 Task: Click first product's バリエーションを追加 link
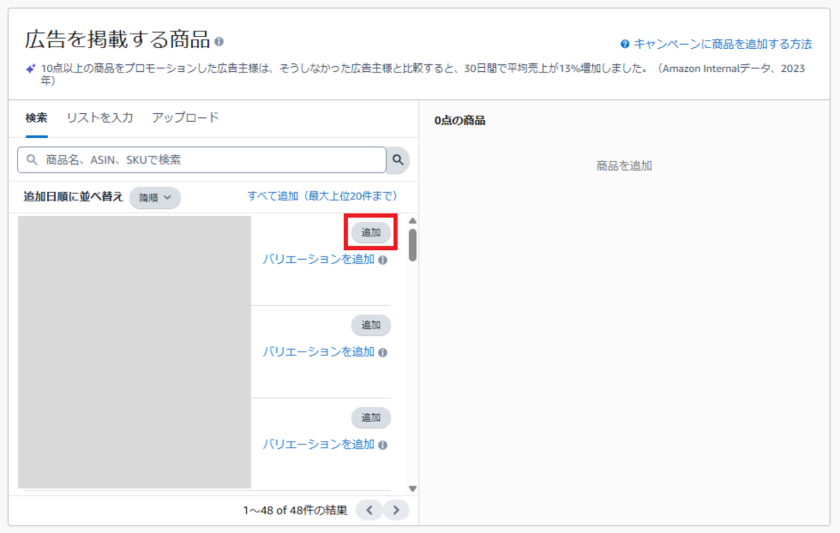[318, 259]
